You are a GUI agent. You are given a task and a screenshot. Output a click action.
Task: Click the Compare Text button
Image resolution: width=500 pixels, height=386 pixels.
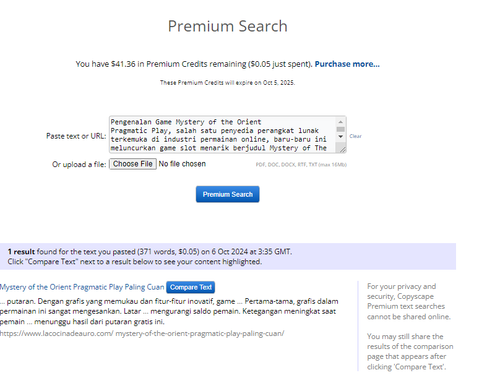coord(191,287)
